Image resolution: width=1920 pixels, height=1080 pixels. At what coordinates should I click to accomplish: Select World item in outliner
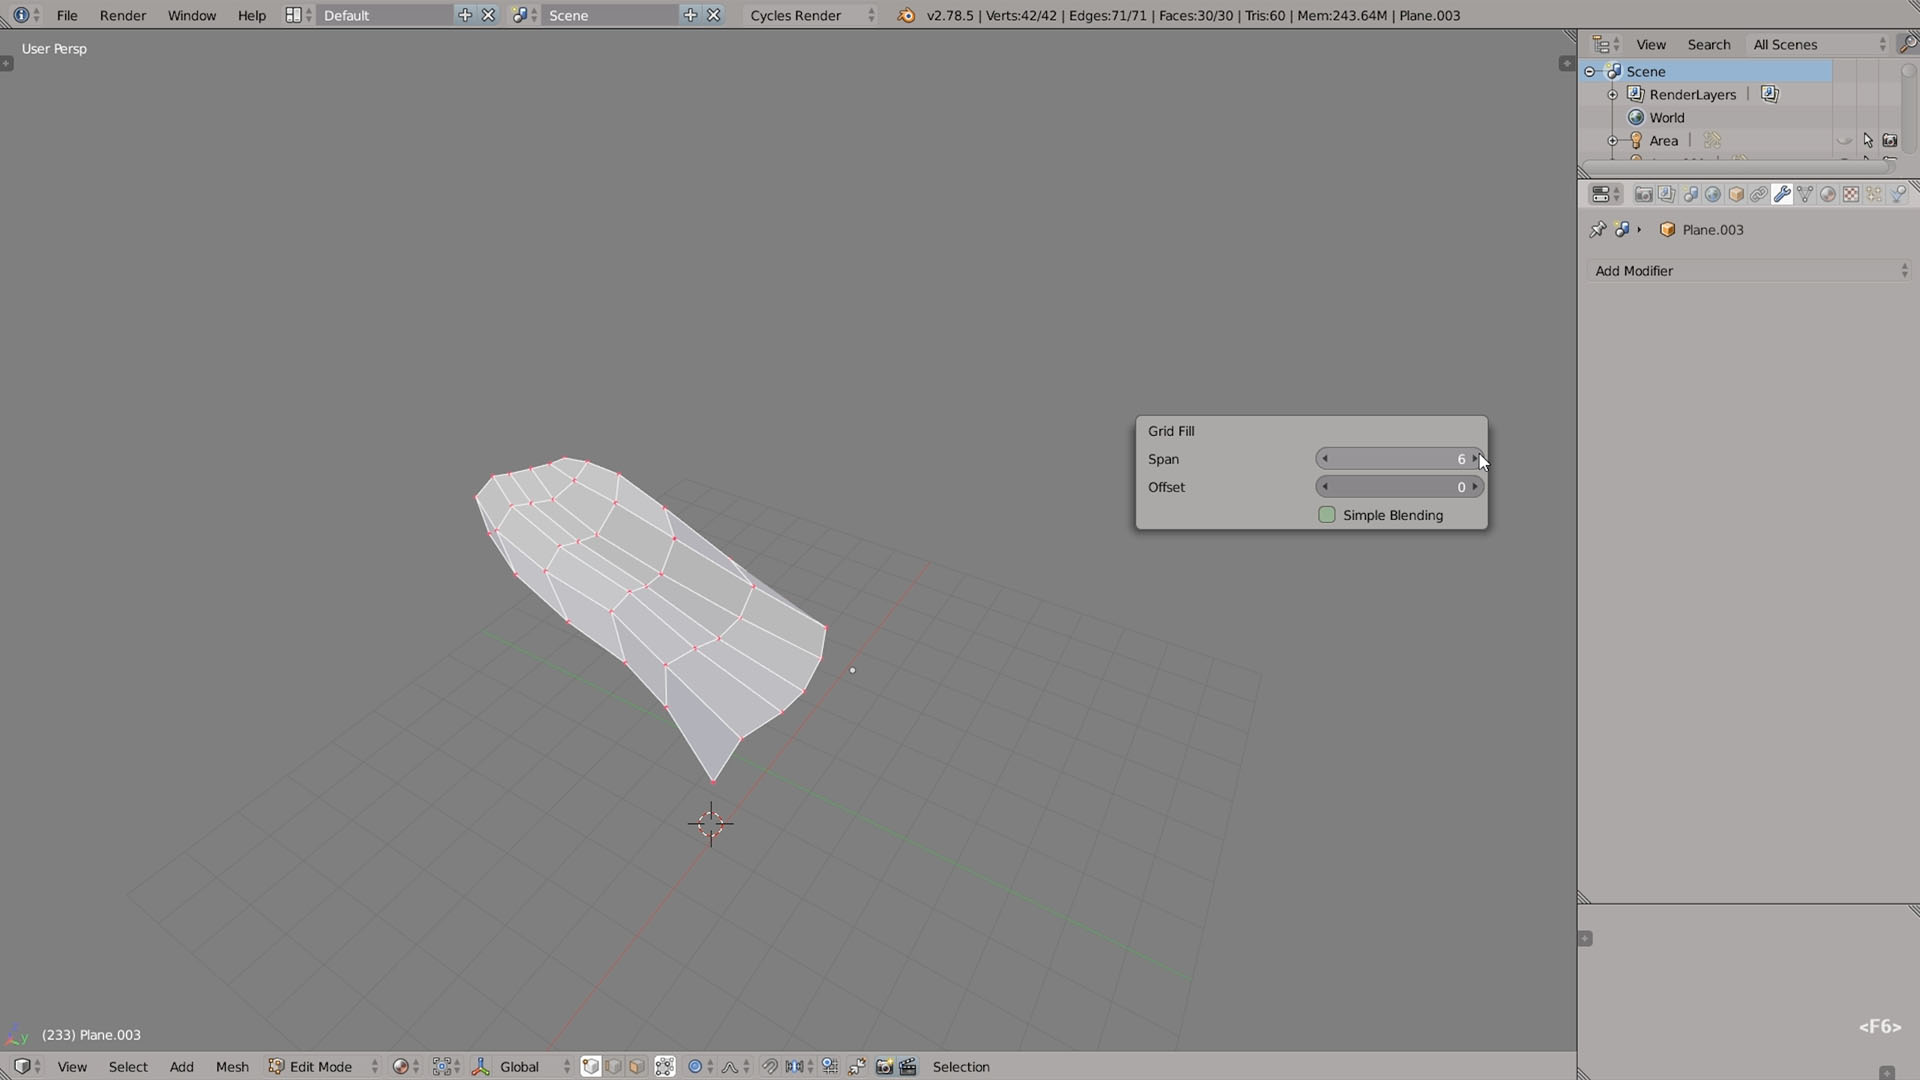pyautogui.click(x=1666, y=118)
